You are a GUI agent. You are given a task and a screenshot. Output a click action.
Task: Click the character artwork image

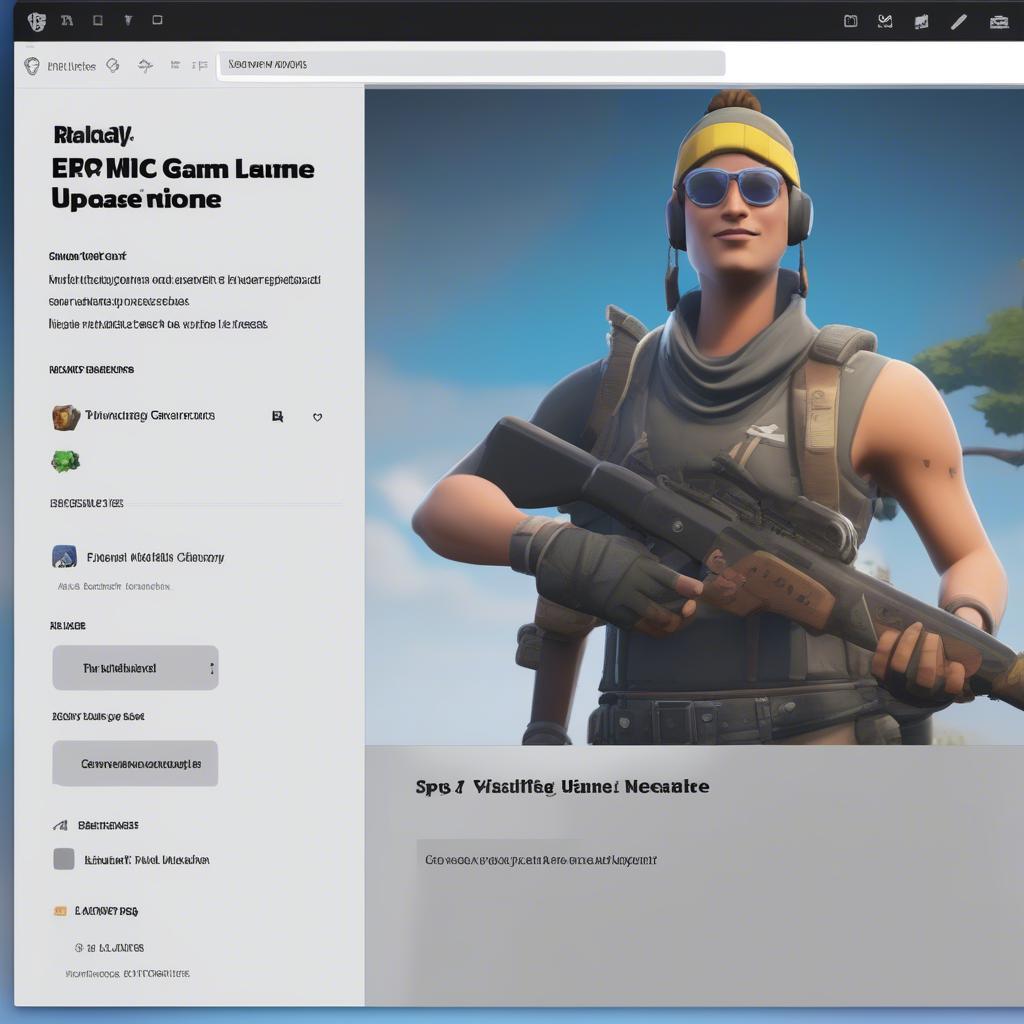pos(694,416)
